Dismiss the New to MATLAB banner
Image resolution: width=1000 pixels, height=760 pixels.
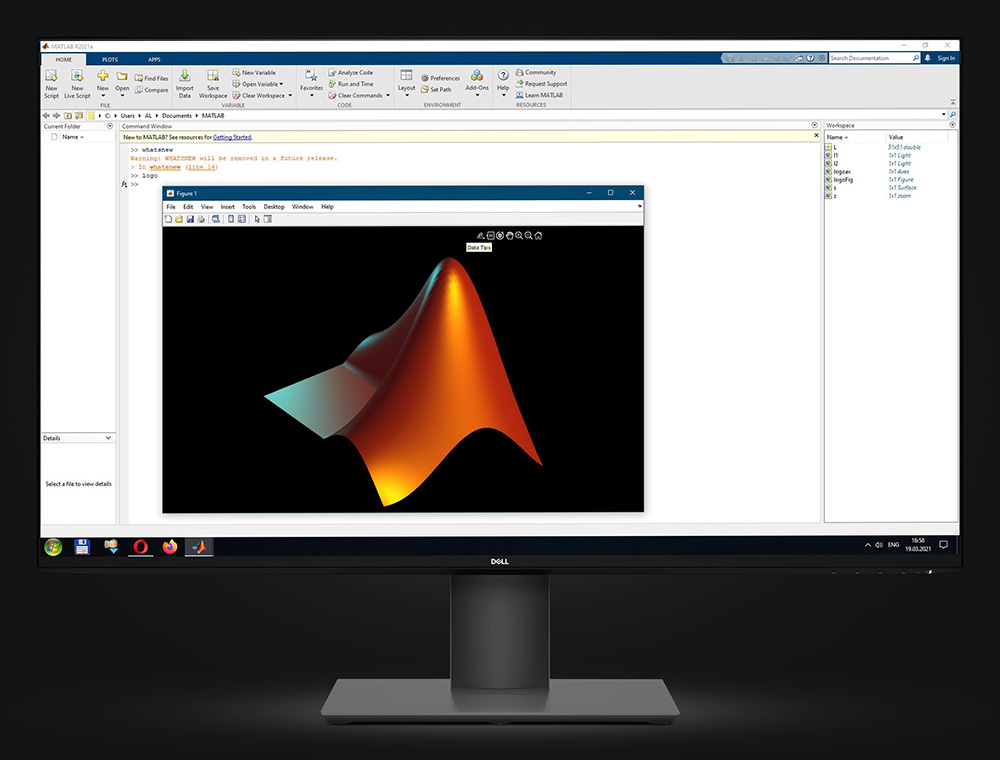pyautogui.click(x=816, y=136)
